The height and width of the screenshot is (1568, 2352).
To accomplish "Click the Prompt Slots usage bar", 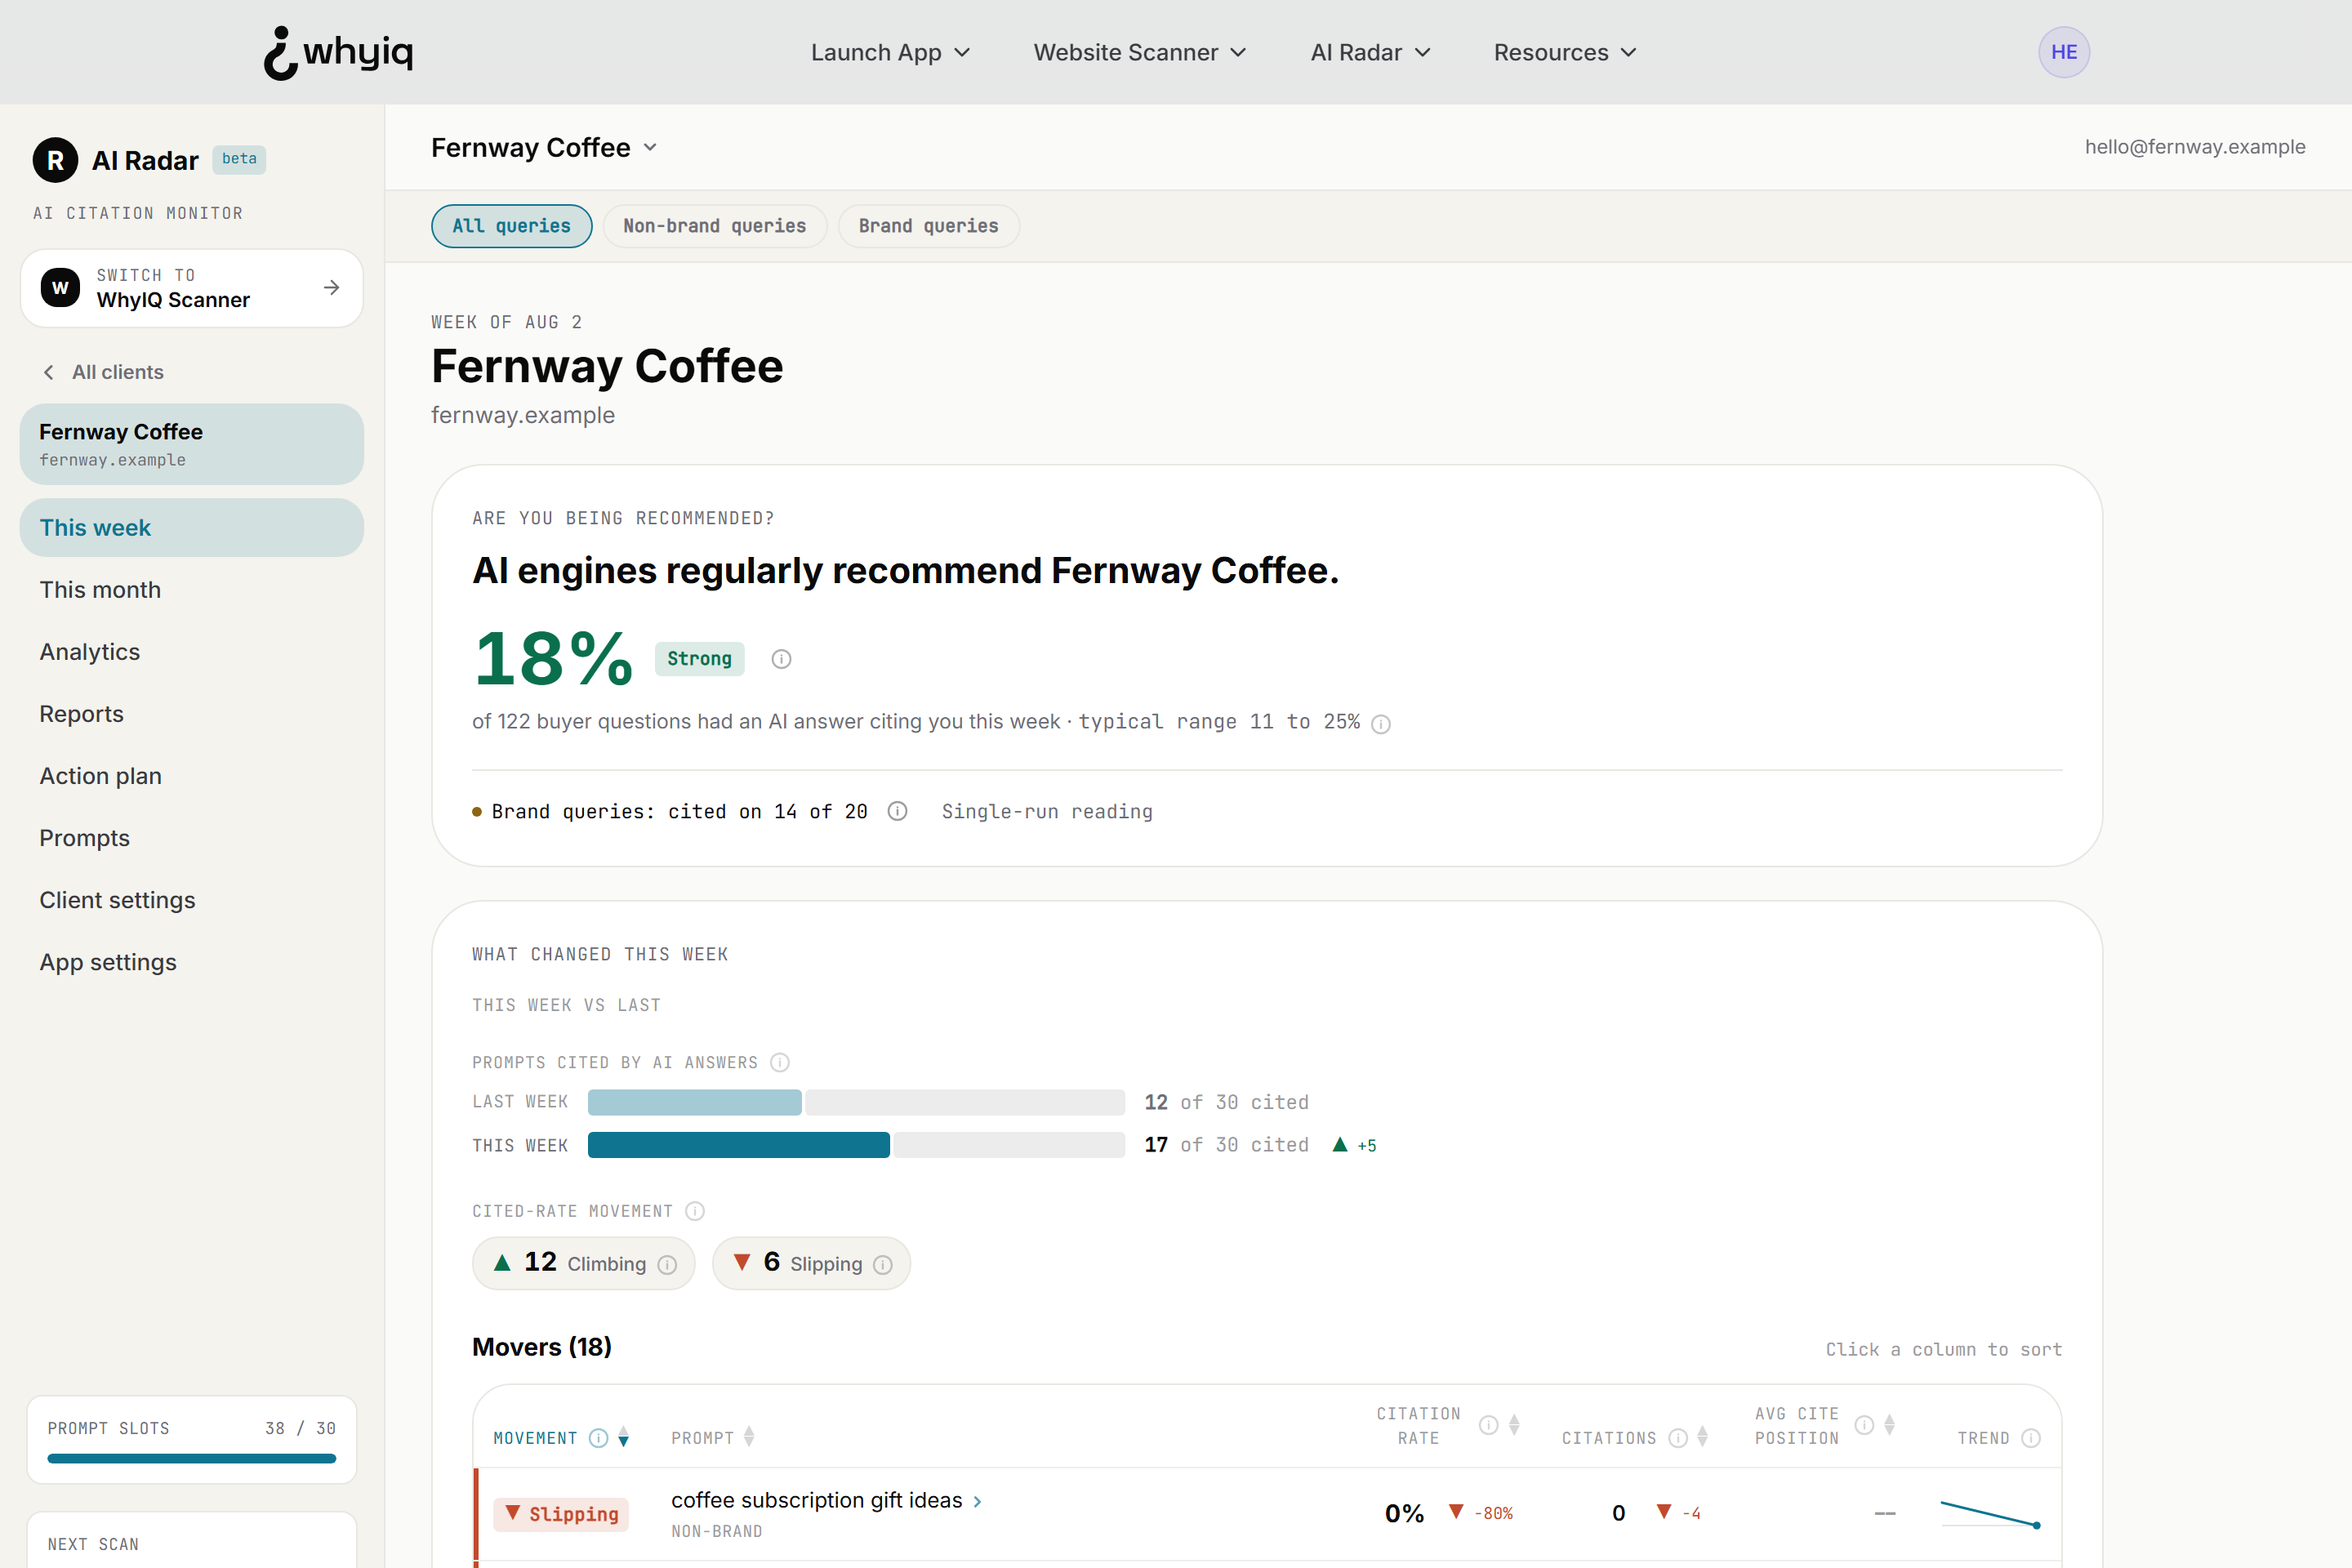I will [191, 1459].
